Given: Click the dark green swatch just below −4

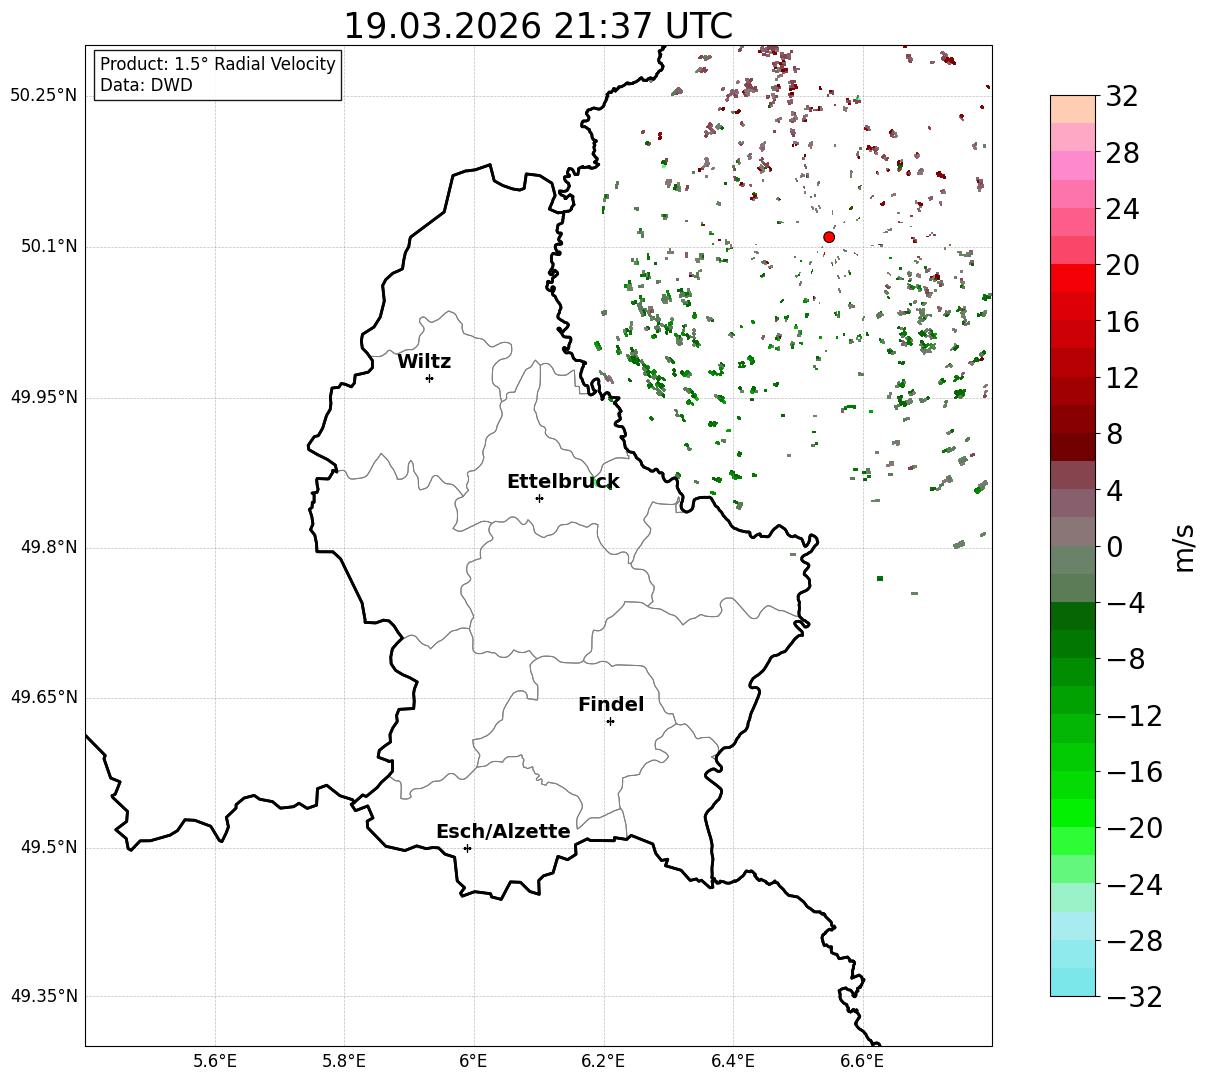Looking at the screenshot, I should (1073, 616).
